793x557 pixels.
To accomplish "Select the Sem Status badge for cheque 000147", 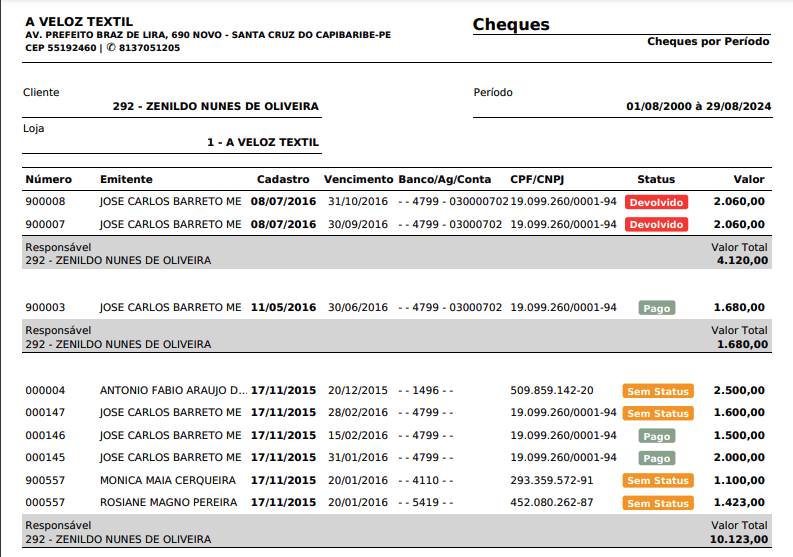I will [x=657, y=413].
